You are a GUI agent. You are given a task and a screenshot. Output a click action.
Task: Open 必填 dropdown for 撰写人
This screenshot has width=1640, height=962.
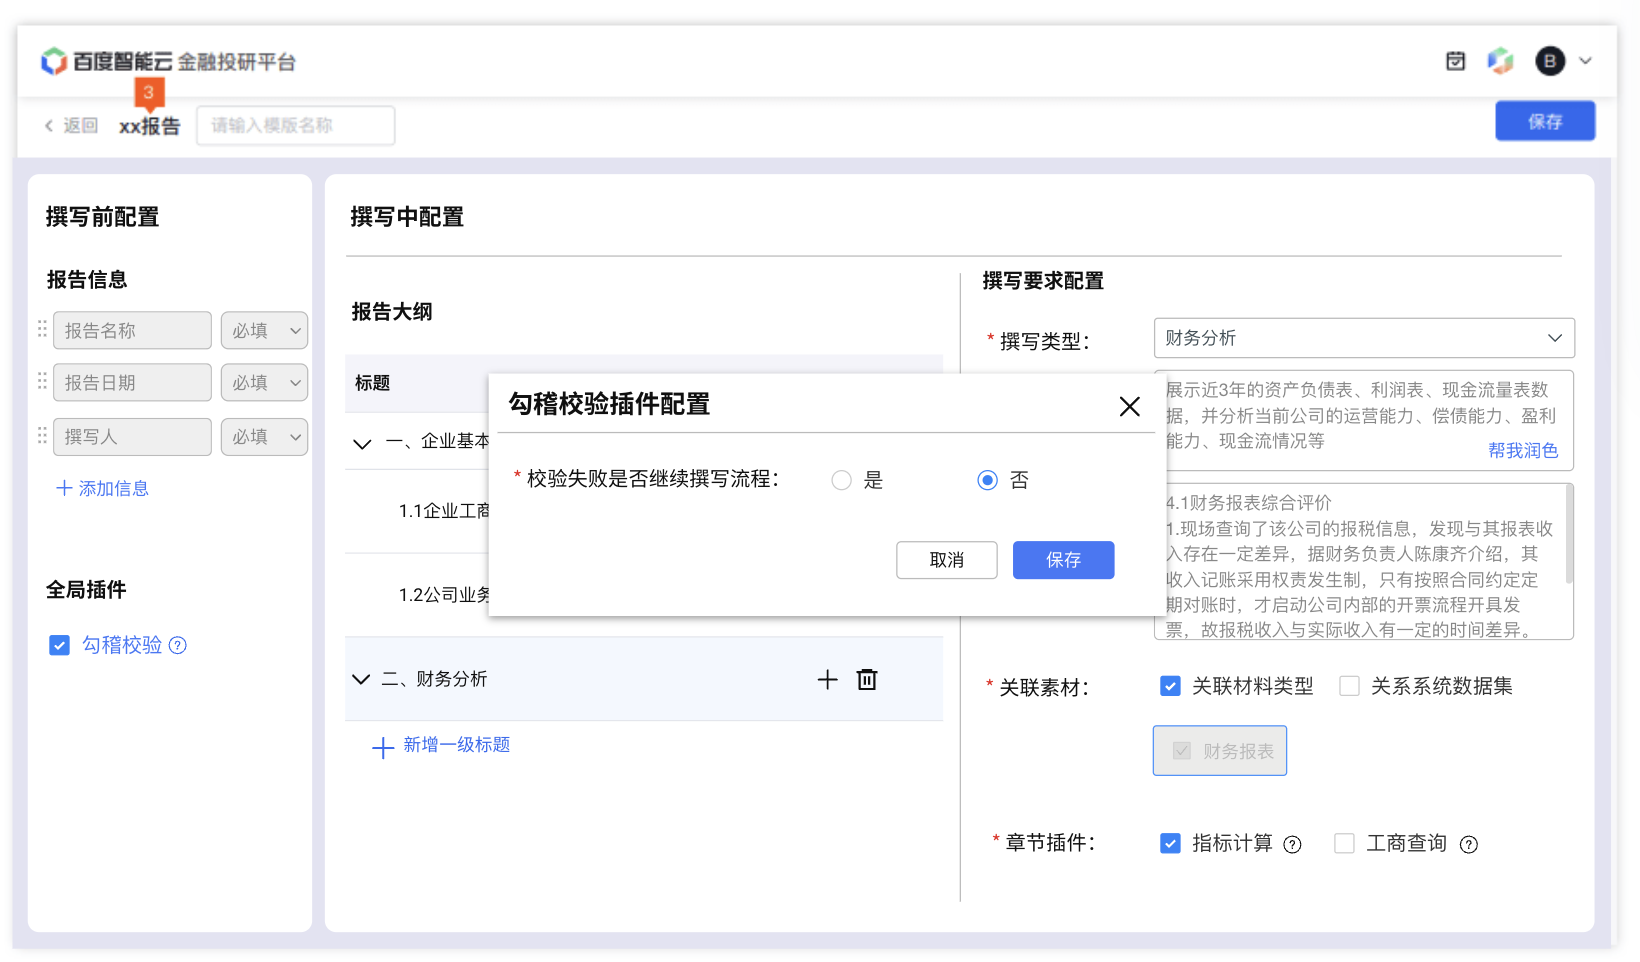tap(264, 436)
